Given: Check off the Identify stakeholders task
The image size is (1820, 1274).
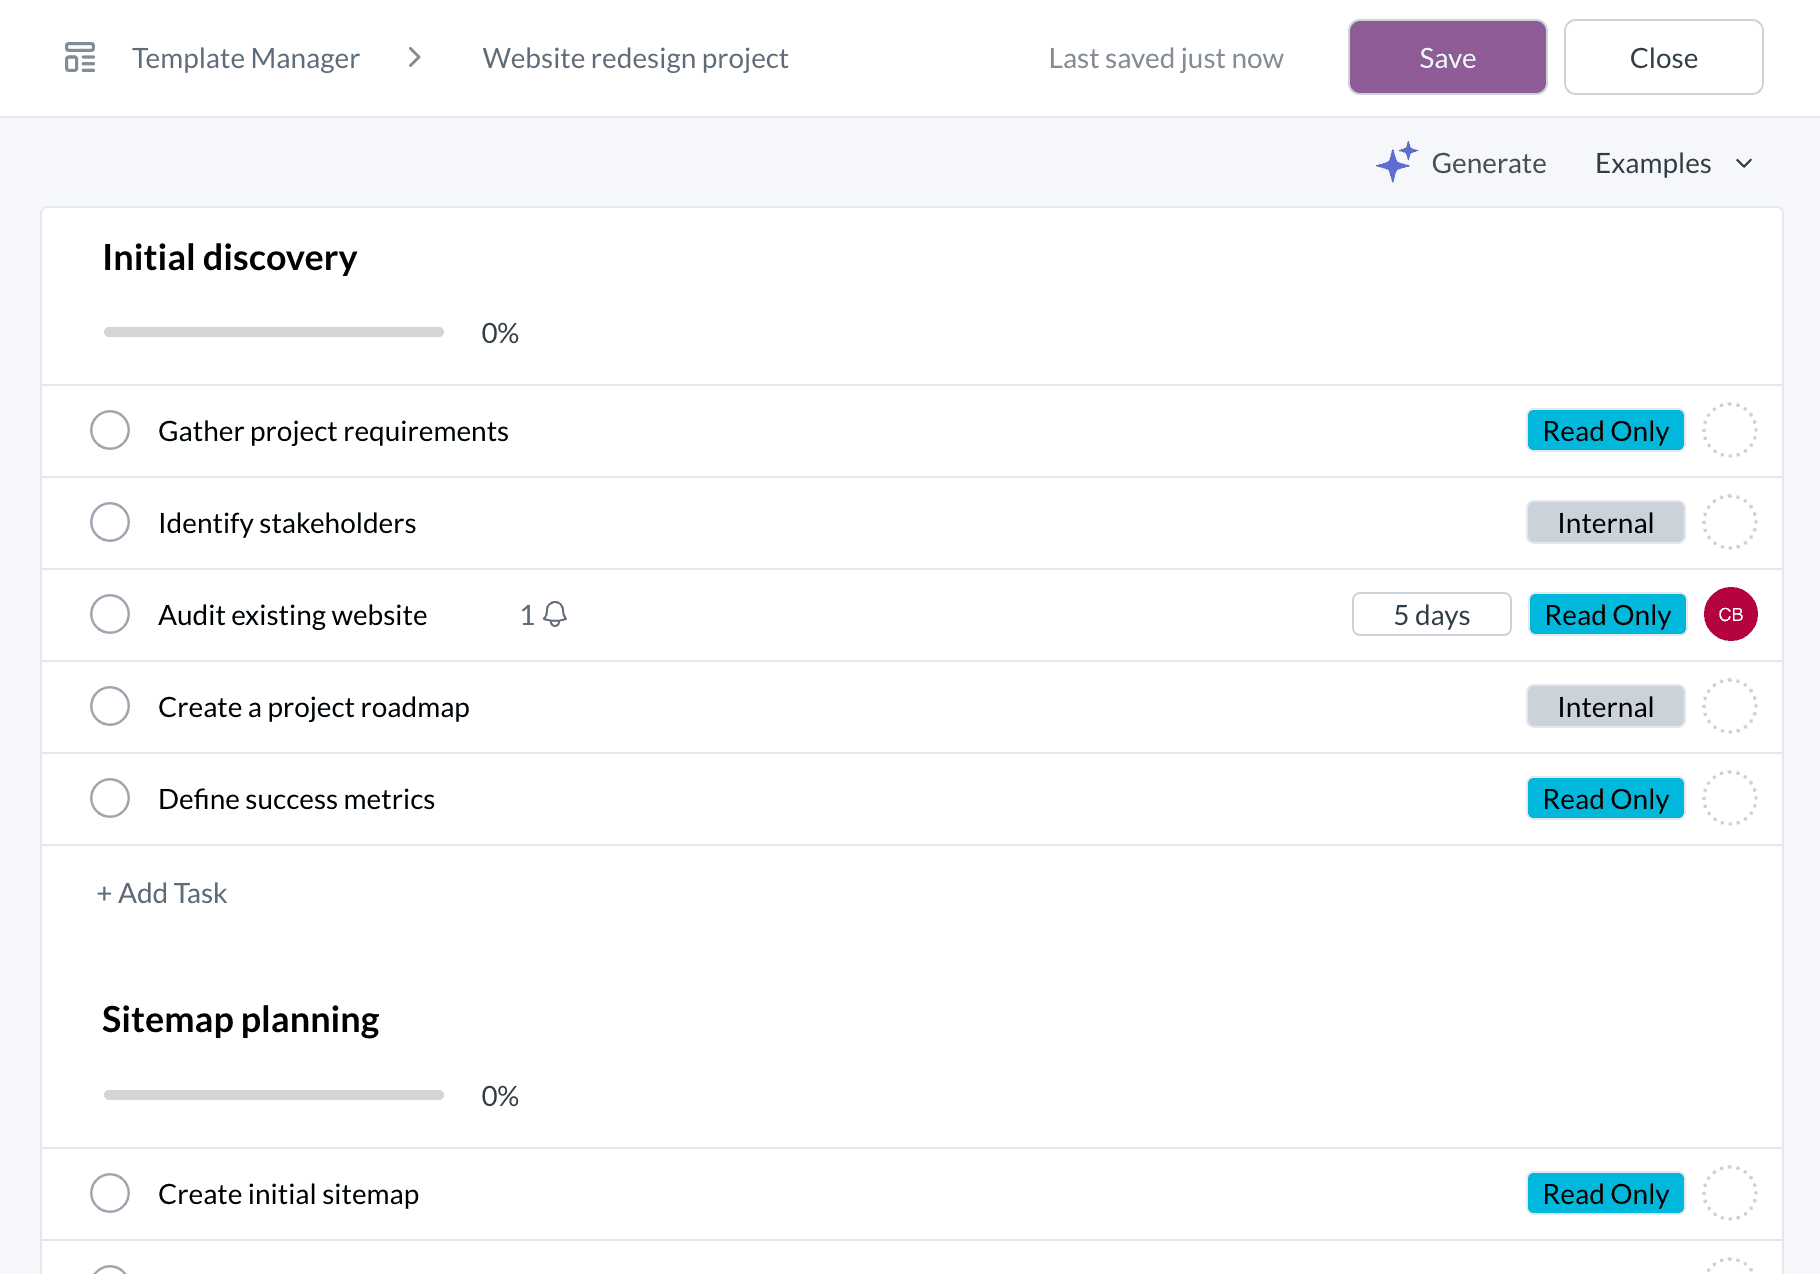Looking at the screenshot, I should coord(110,522).
